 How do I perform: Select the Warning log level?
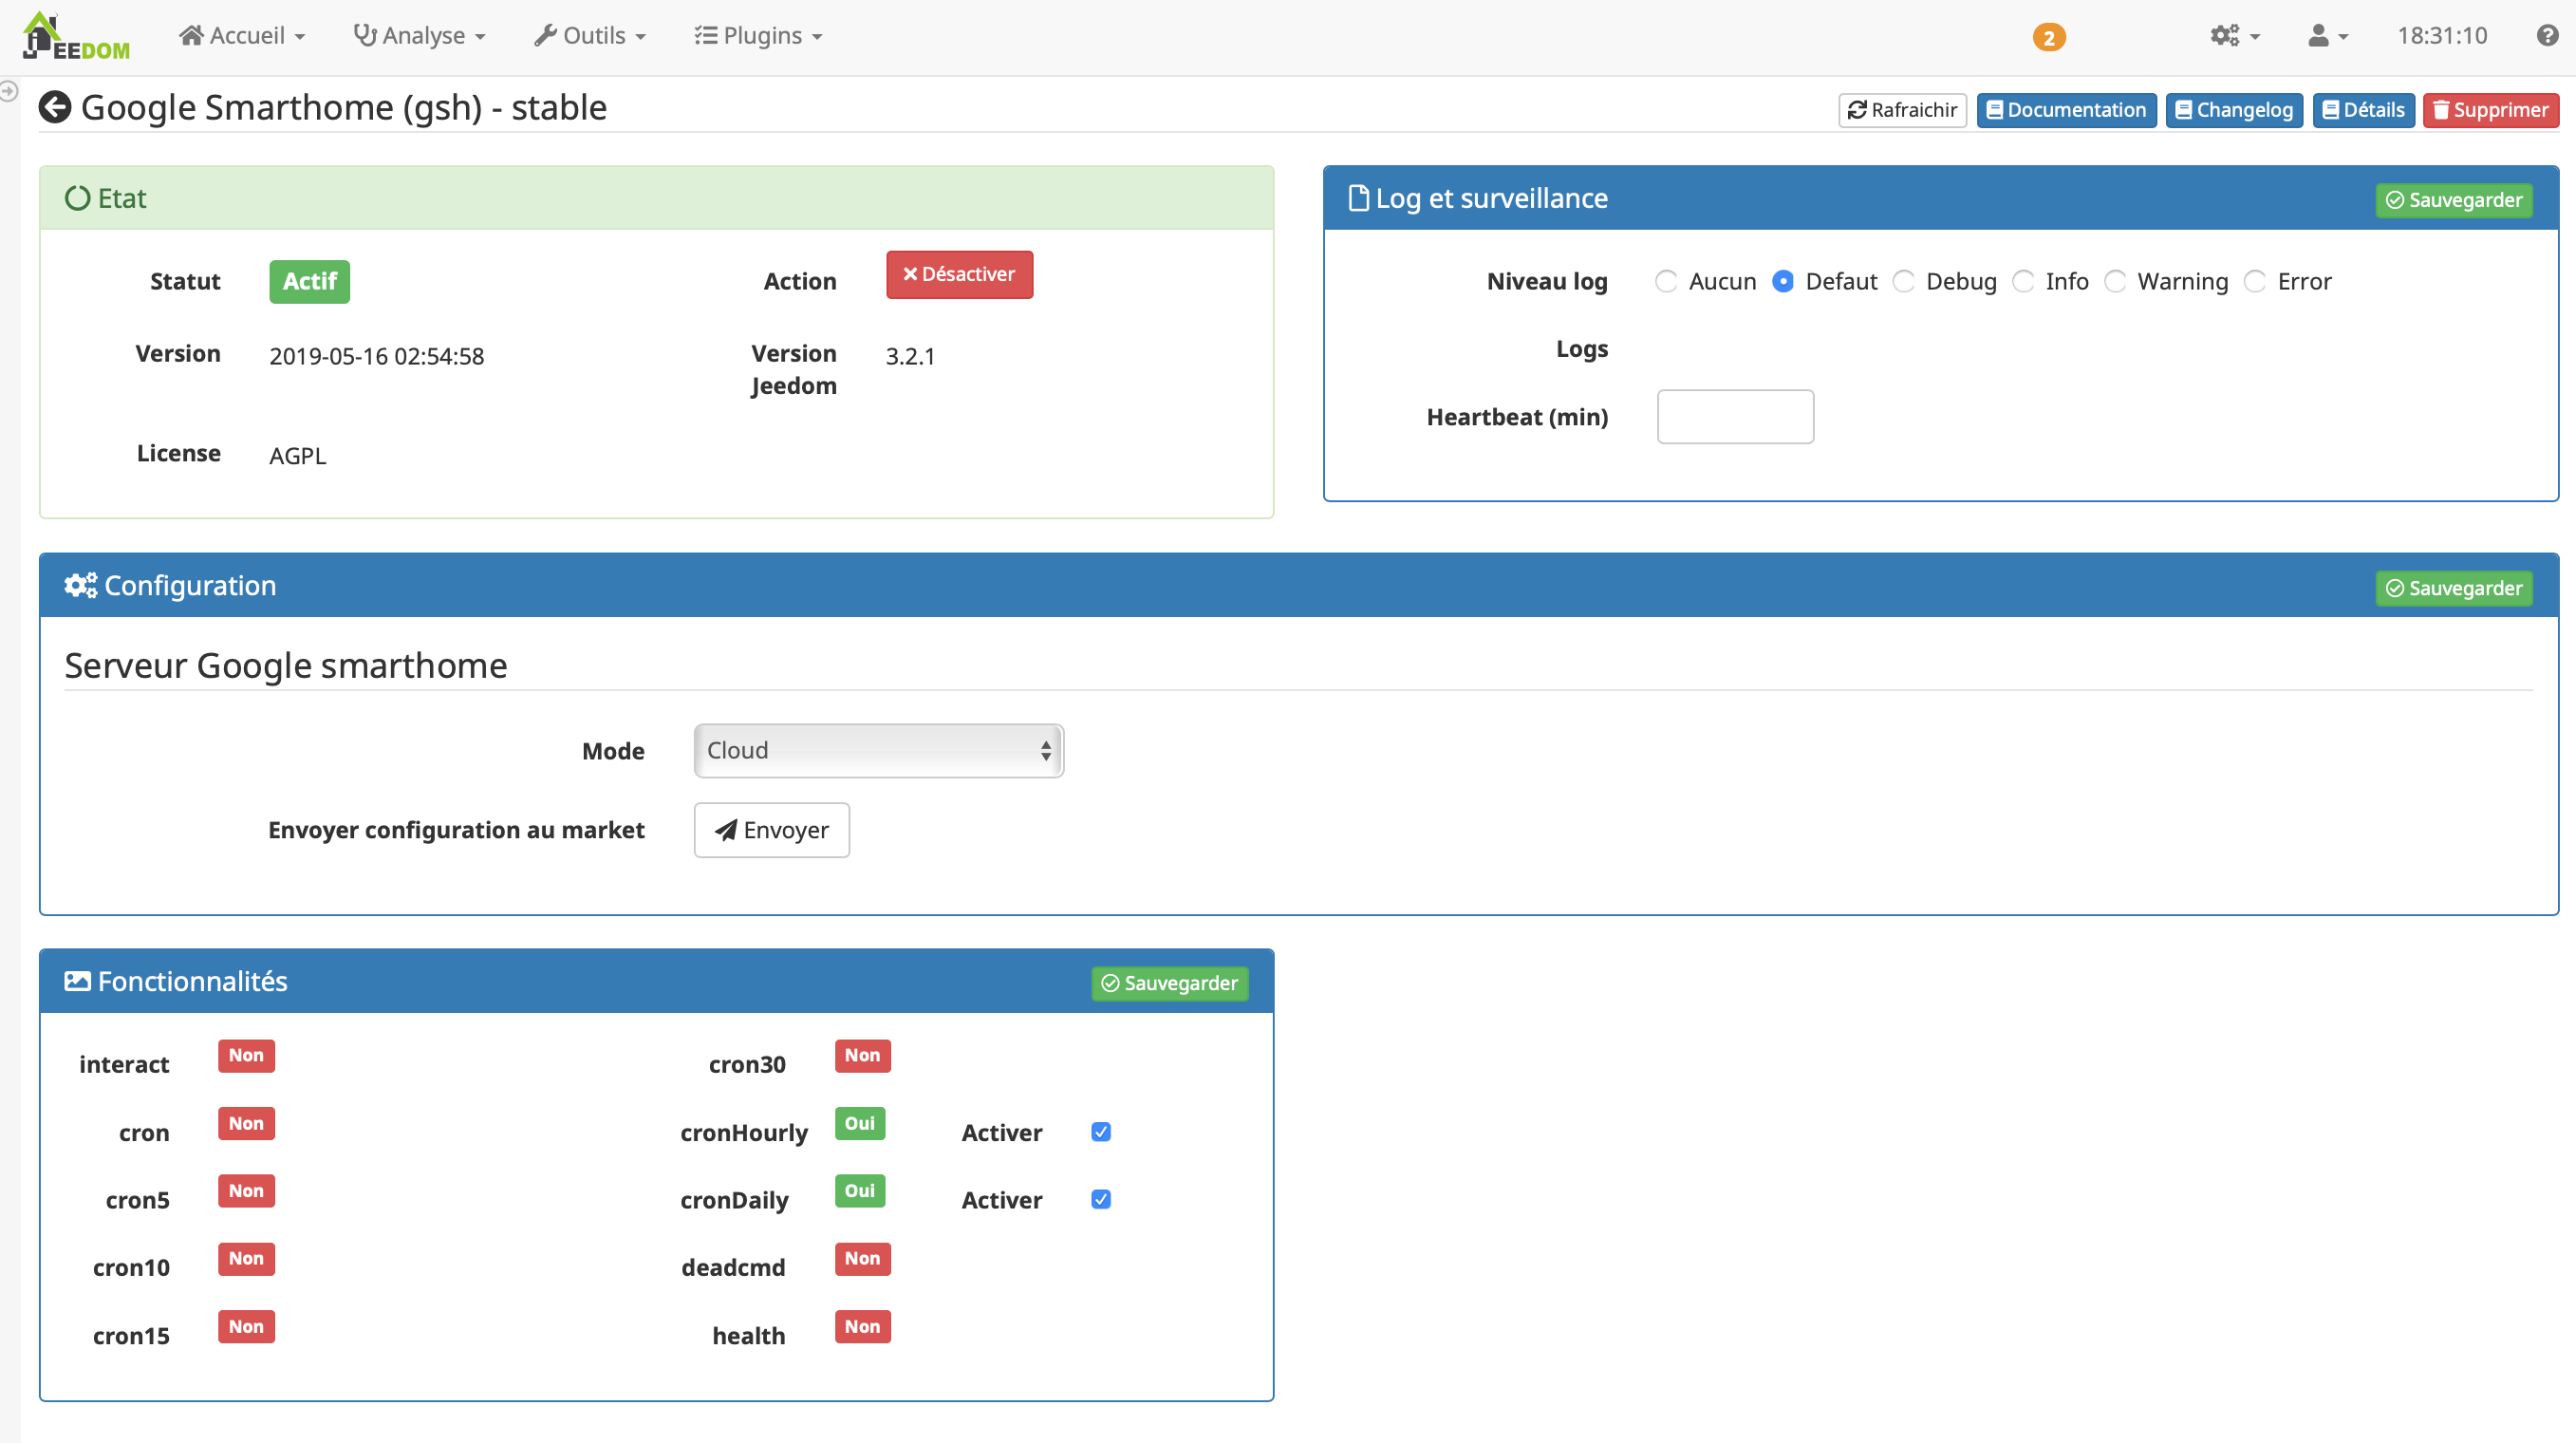pos(2115,282)
